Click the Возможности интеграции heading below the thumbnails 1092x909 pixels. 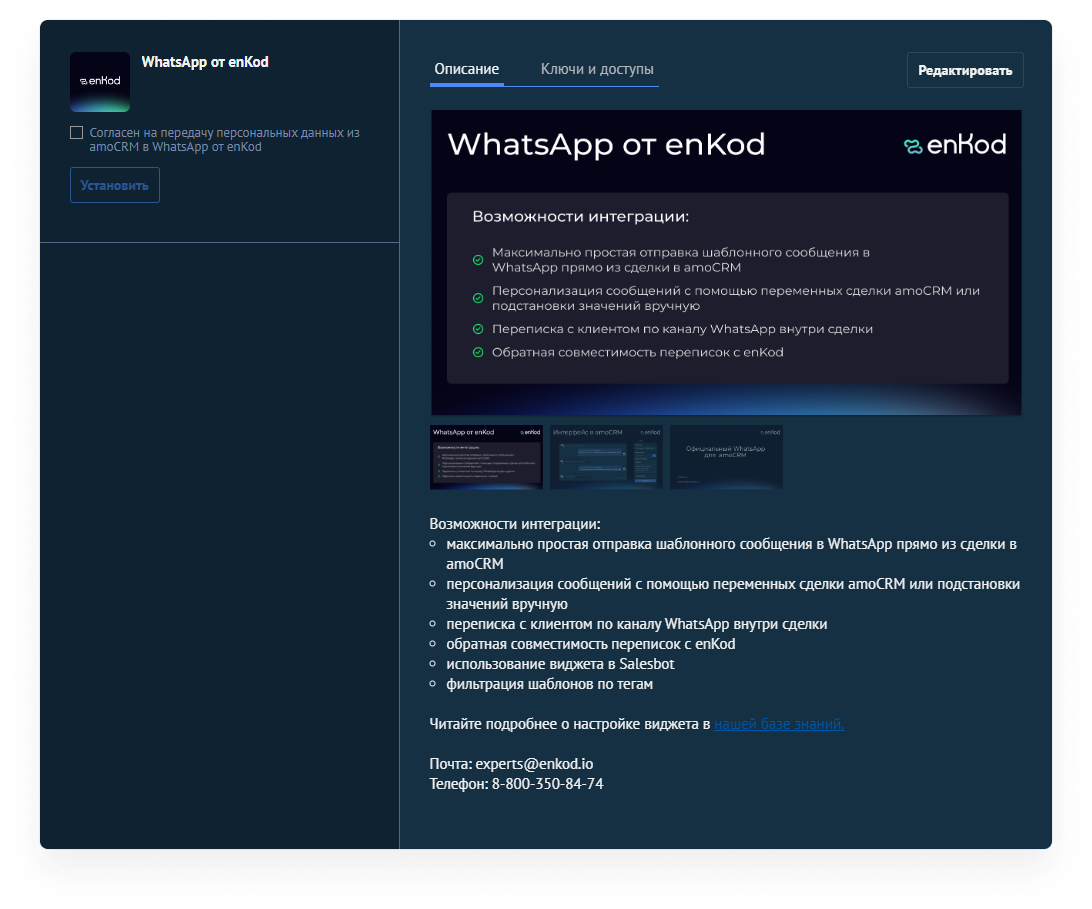coord(515,524)
